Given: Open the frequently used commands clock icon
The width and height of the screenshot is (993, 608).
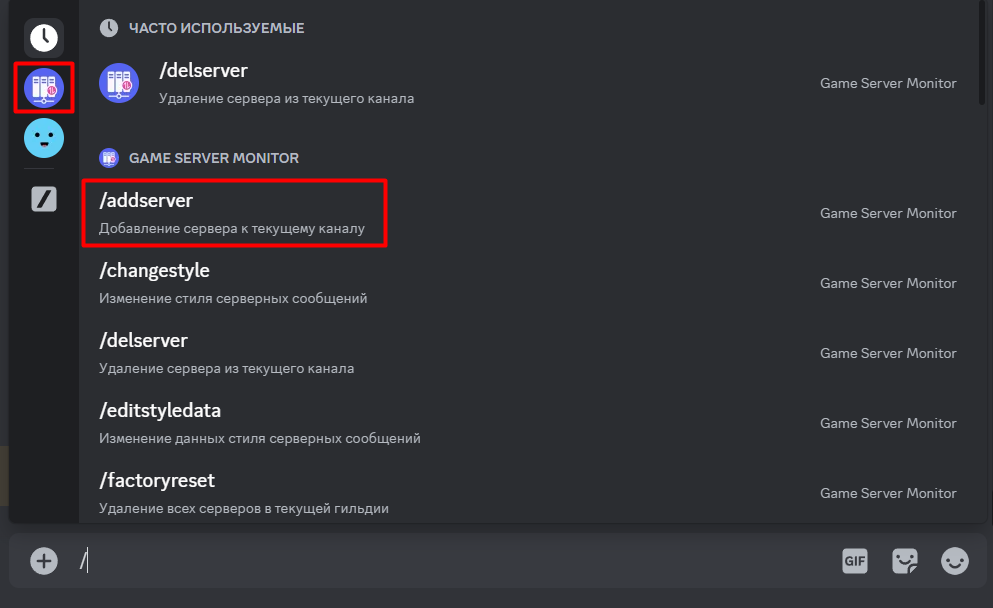Looking at the screenshot, I should pos(43,38).
